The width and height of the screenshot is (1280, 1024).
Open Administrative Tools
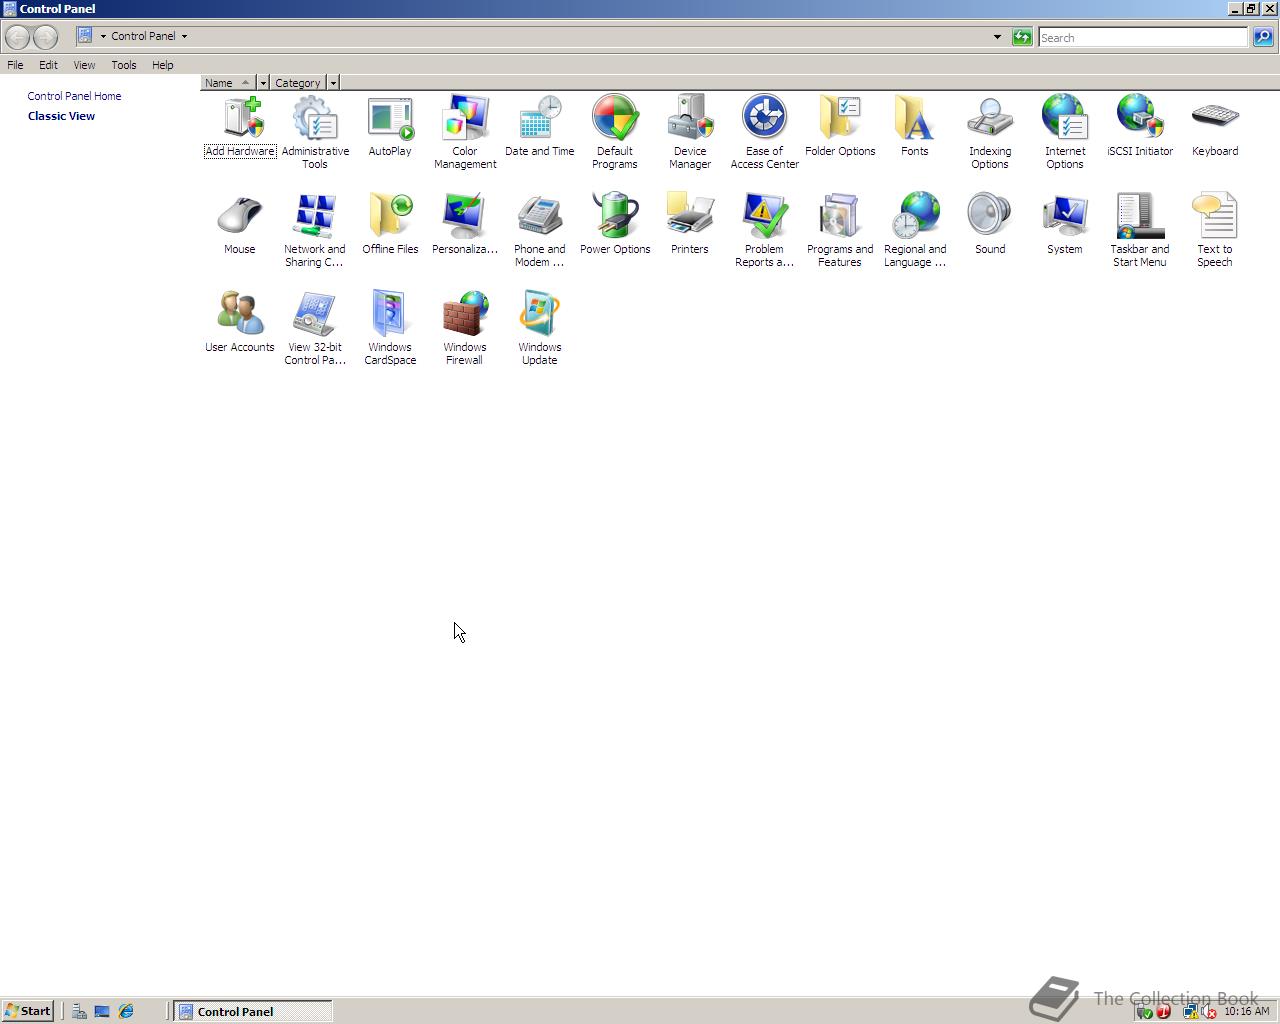315,132
